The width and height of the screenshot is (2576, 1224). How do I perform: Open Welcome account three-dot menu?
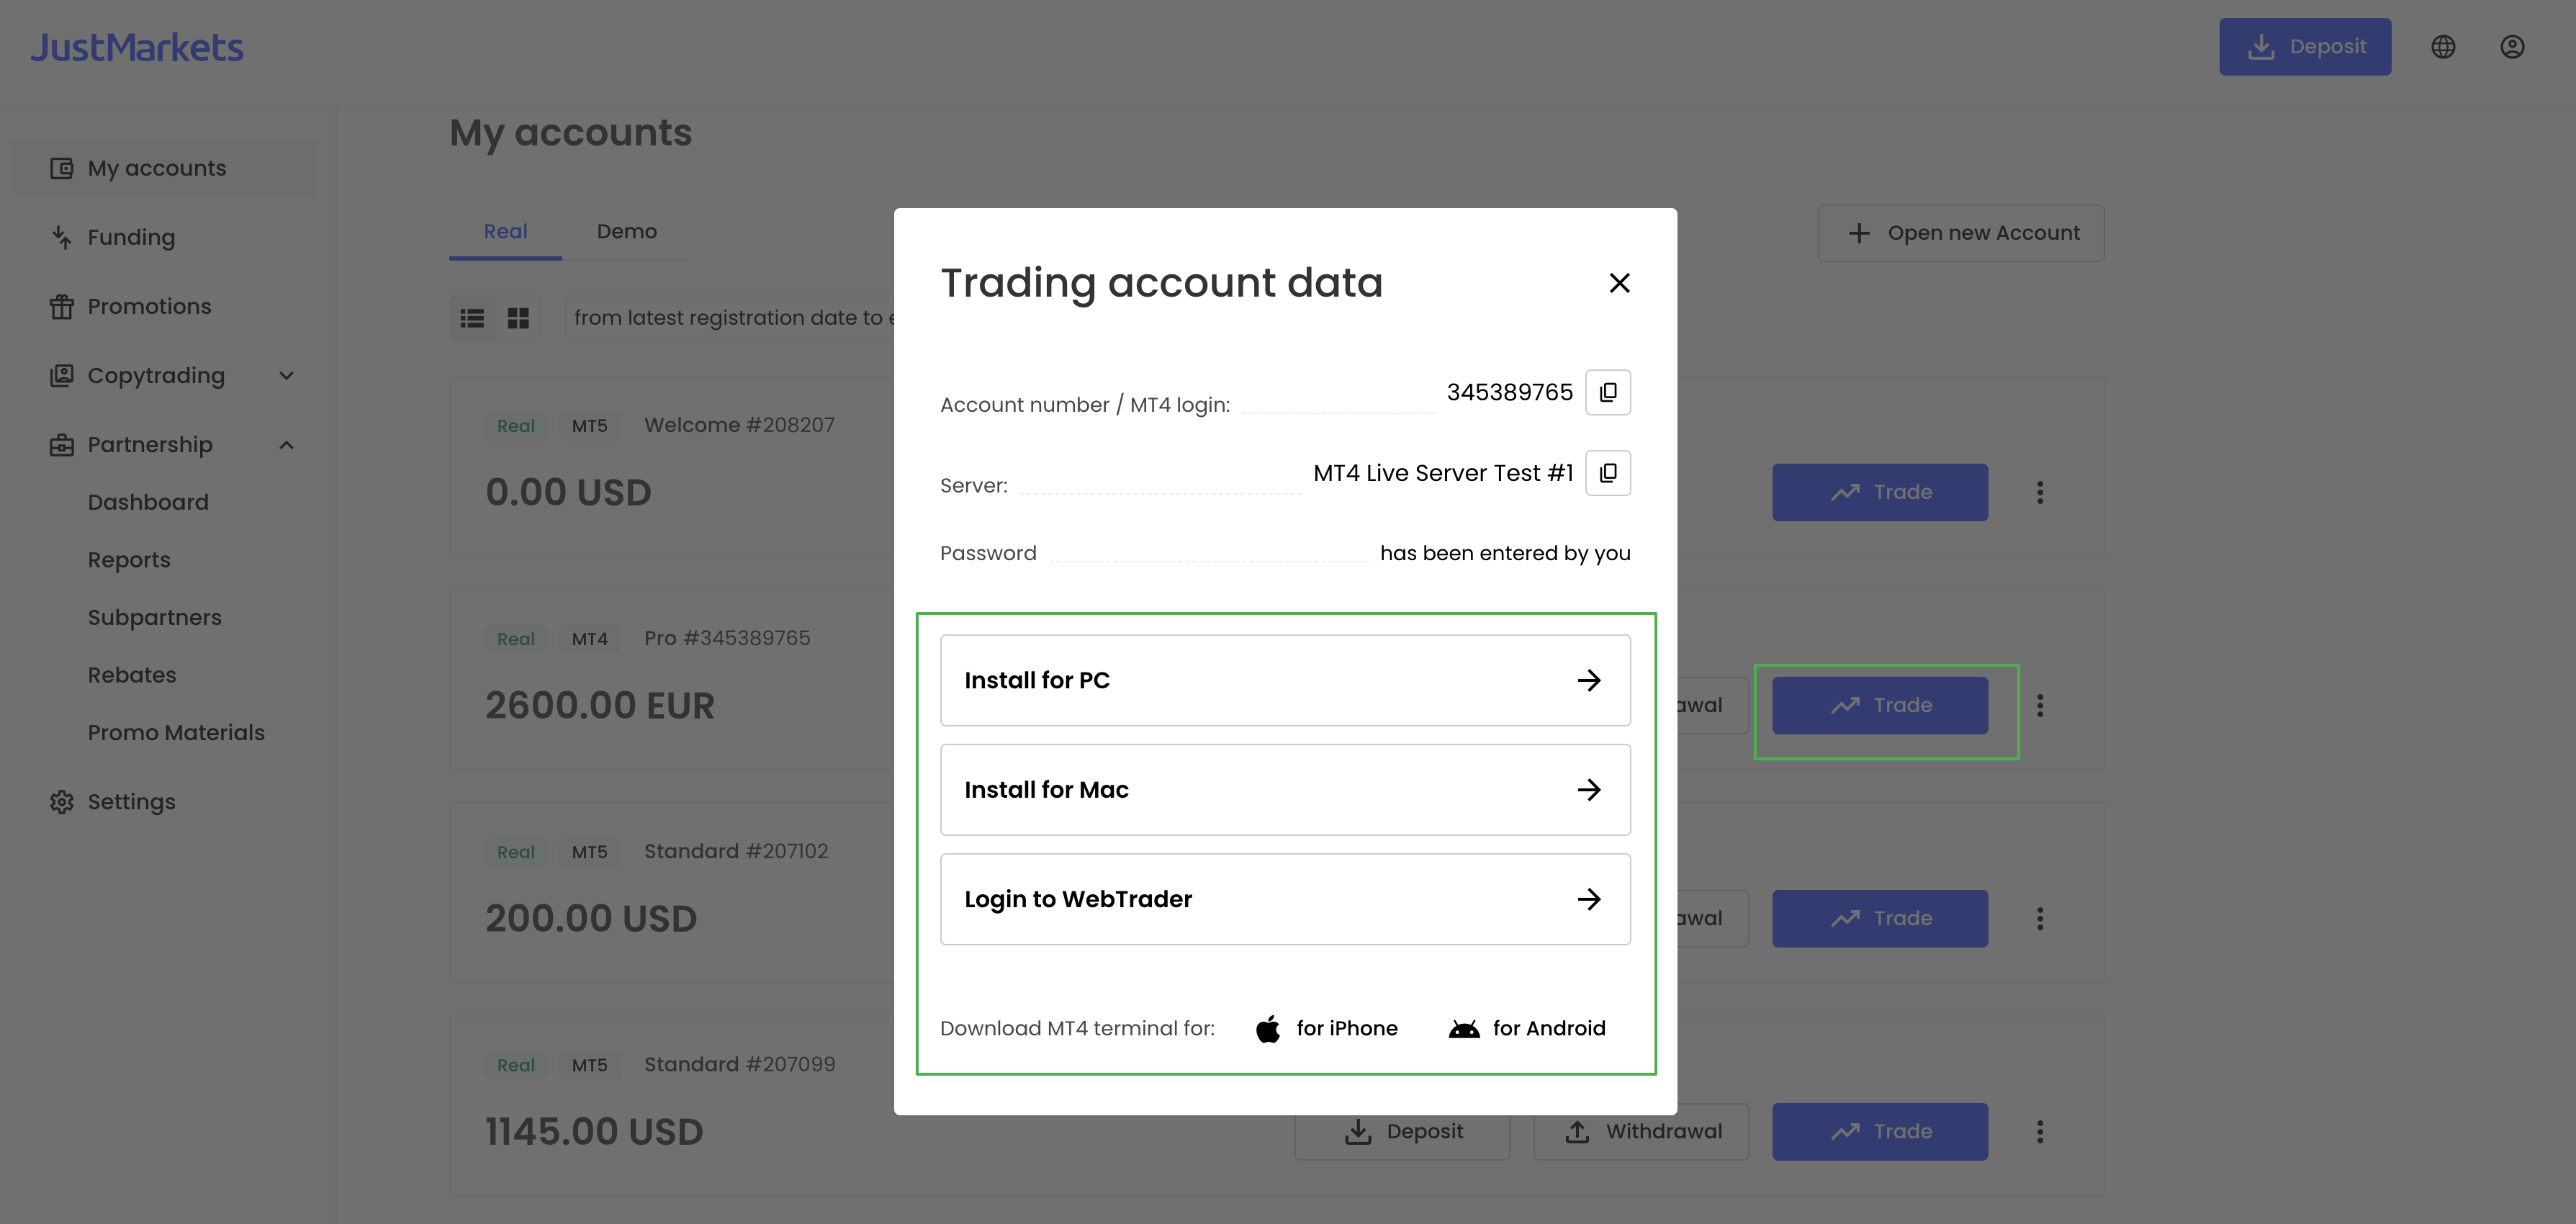[x=2039, y=492]
